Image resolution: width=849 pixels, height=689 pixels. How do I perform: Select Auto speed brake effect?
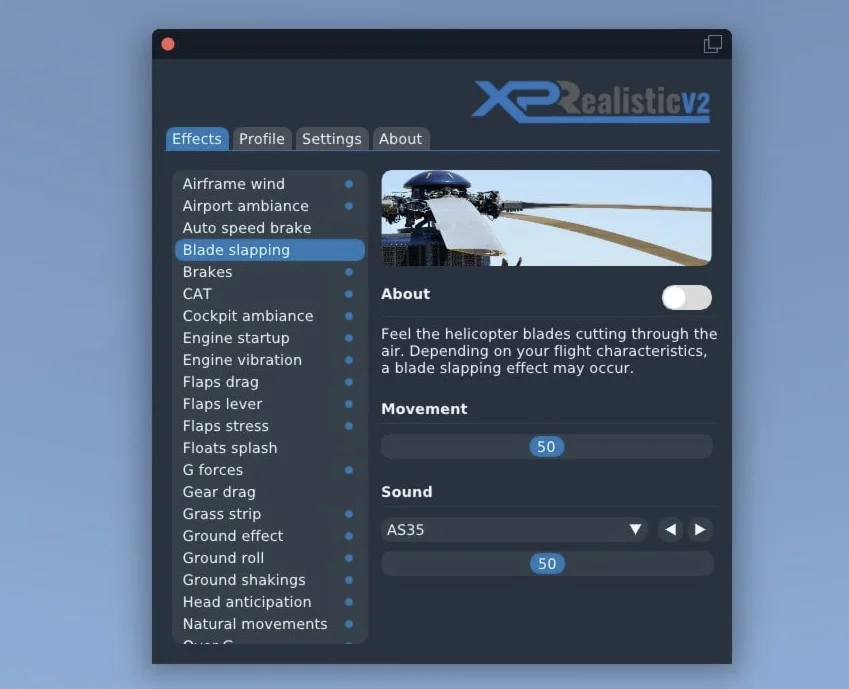pyautogui.click(x=270, y=228)
